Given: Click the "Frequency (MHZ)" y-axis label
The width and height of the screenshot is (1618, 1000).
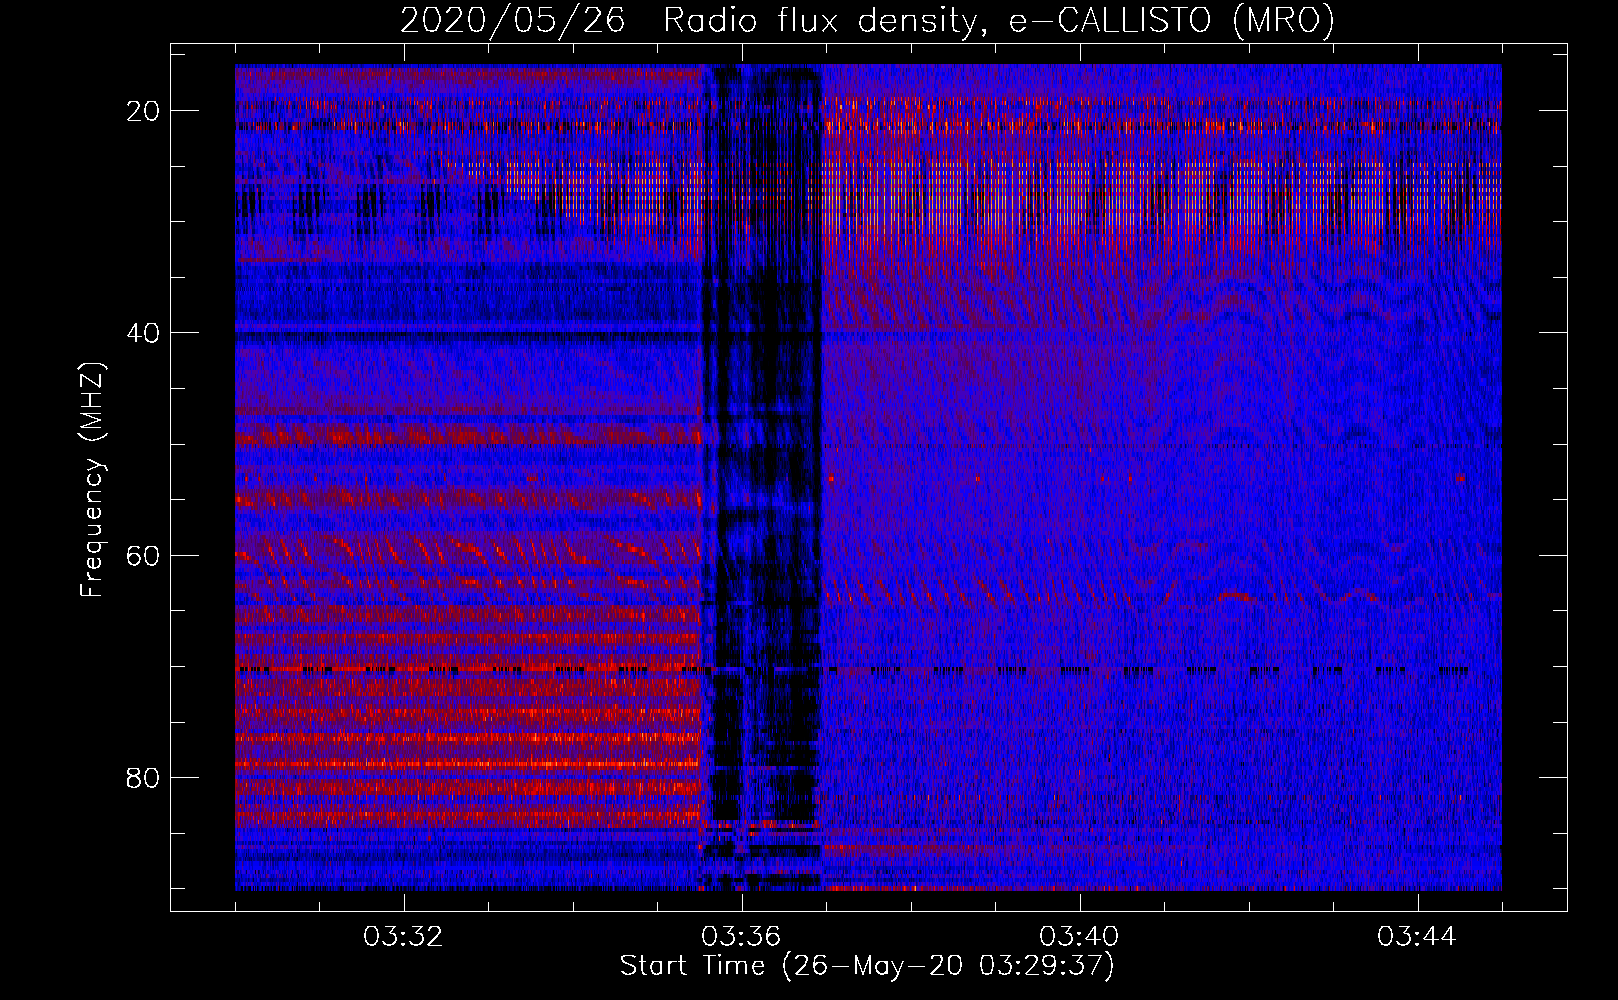Looking at the screenshot, I should pyautogui.click(x=91, y=480).
